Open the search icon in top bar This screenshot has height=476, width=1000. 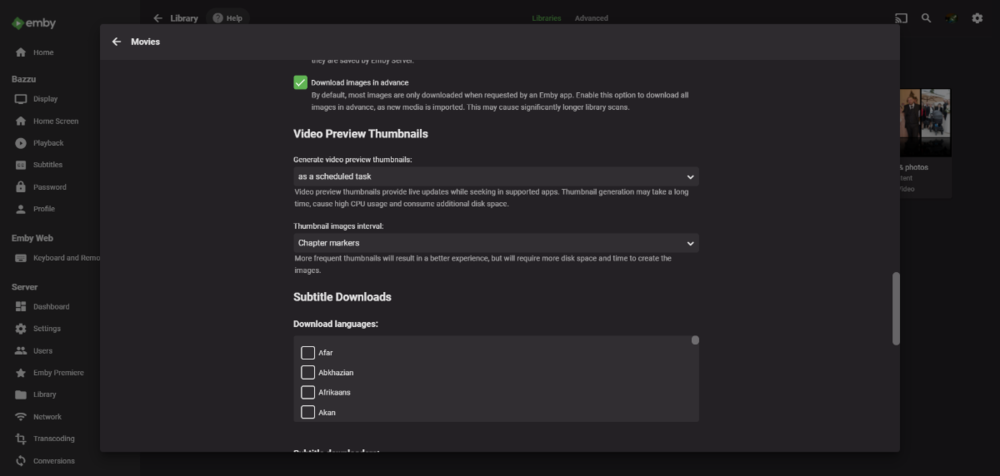tap(926, 18)
